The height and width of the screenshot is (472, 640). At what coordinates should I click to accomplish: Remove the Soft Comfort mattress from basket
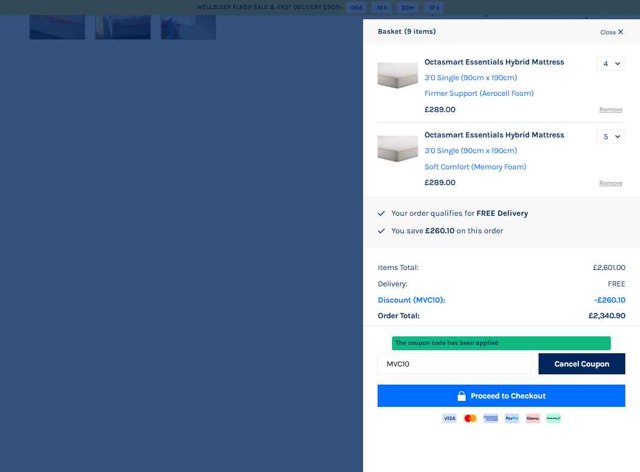click(611, 183)
